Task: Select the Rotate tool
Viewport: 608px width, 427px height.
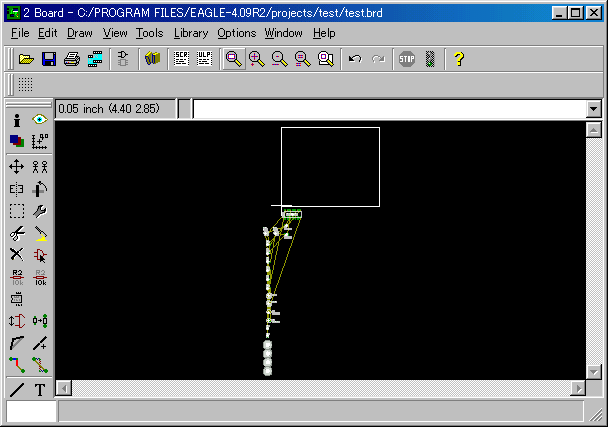Action: 40,189
